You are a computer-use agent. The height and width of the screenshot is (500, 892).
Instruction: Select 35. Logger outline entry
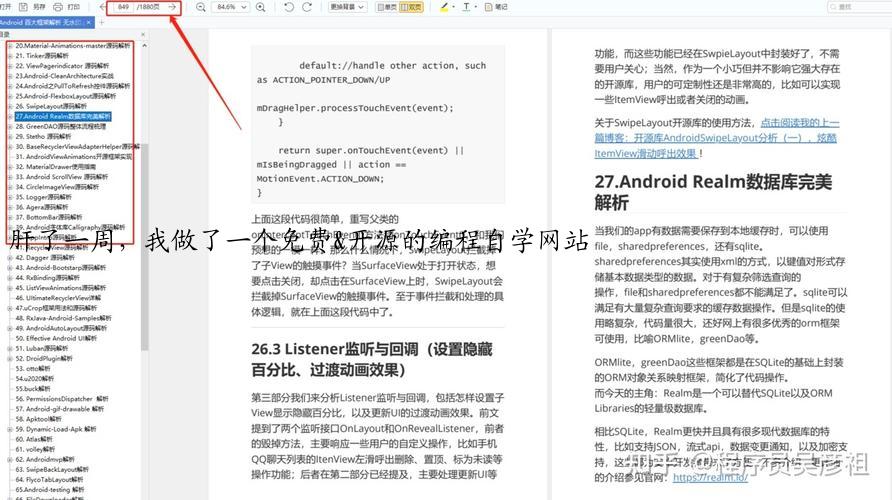click(x=43, y=197)
